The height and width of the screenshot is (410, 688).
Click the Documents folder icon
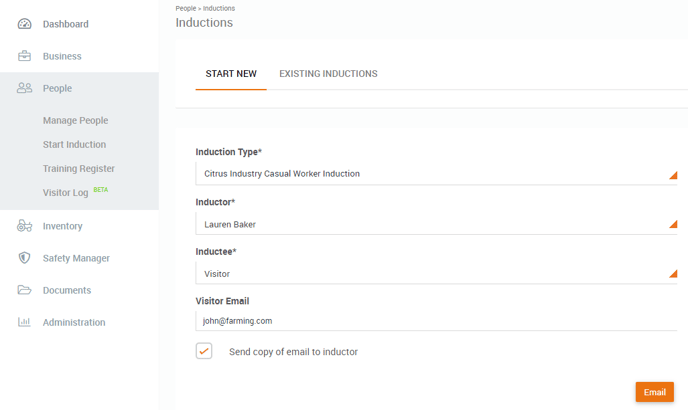(24, 290)
